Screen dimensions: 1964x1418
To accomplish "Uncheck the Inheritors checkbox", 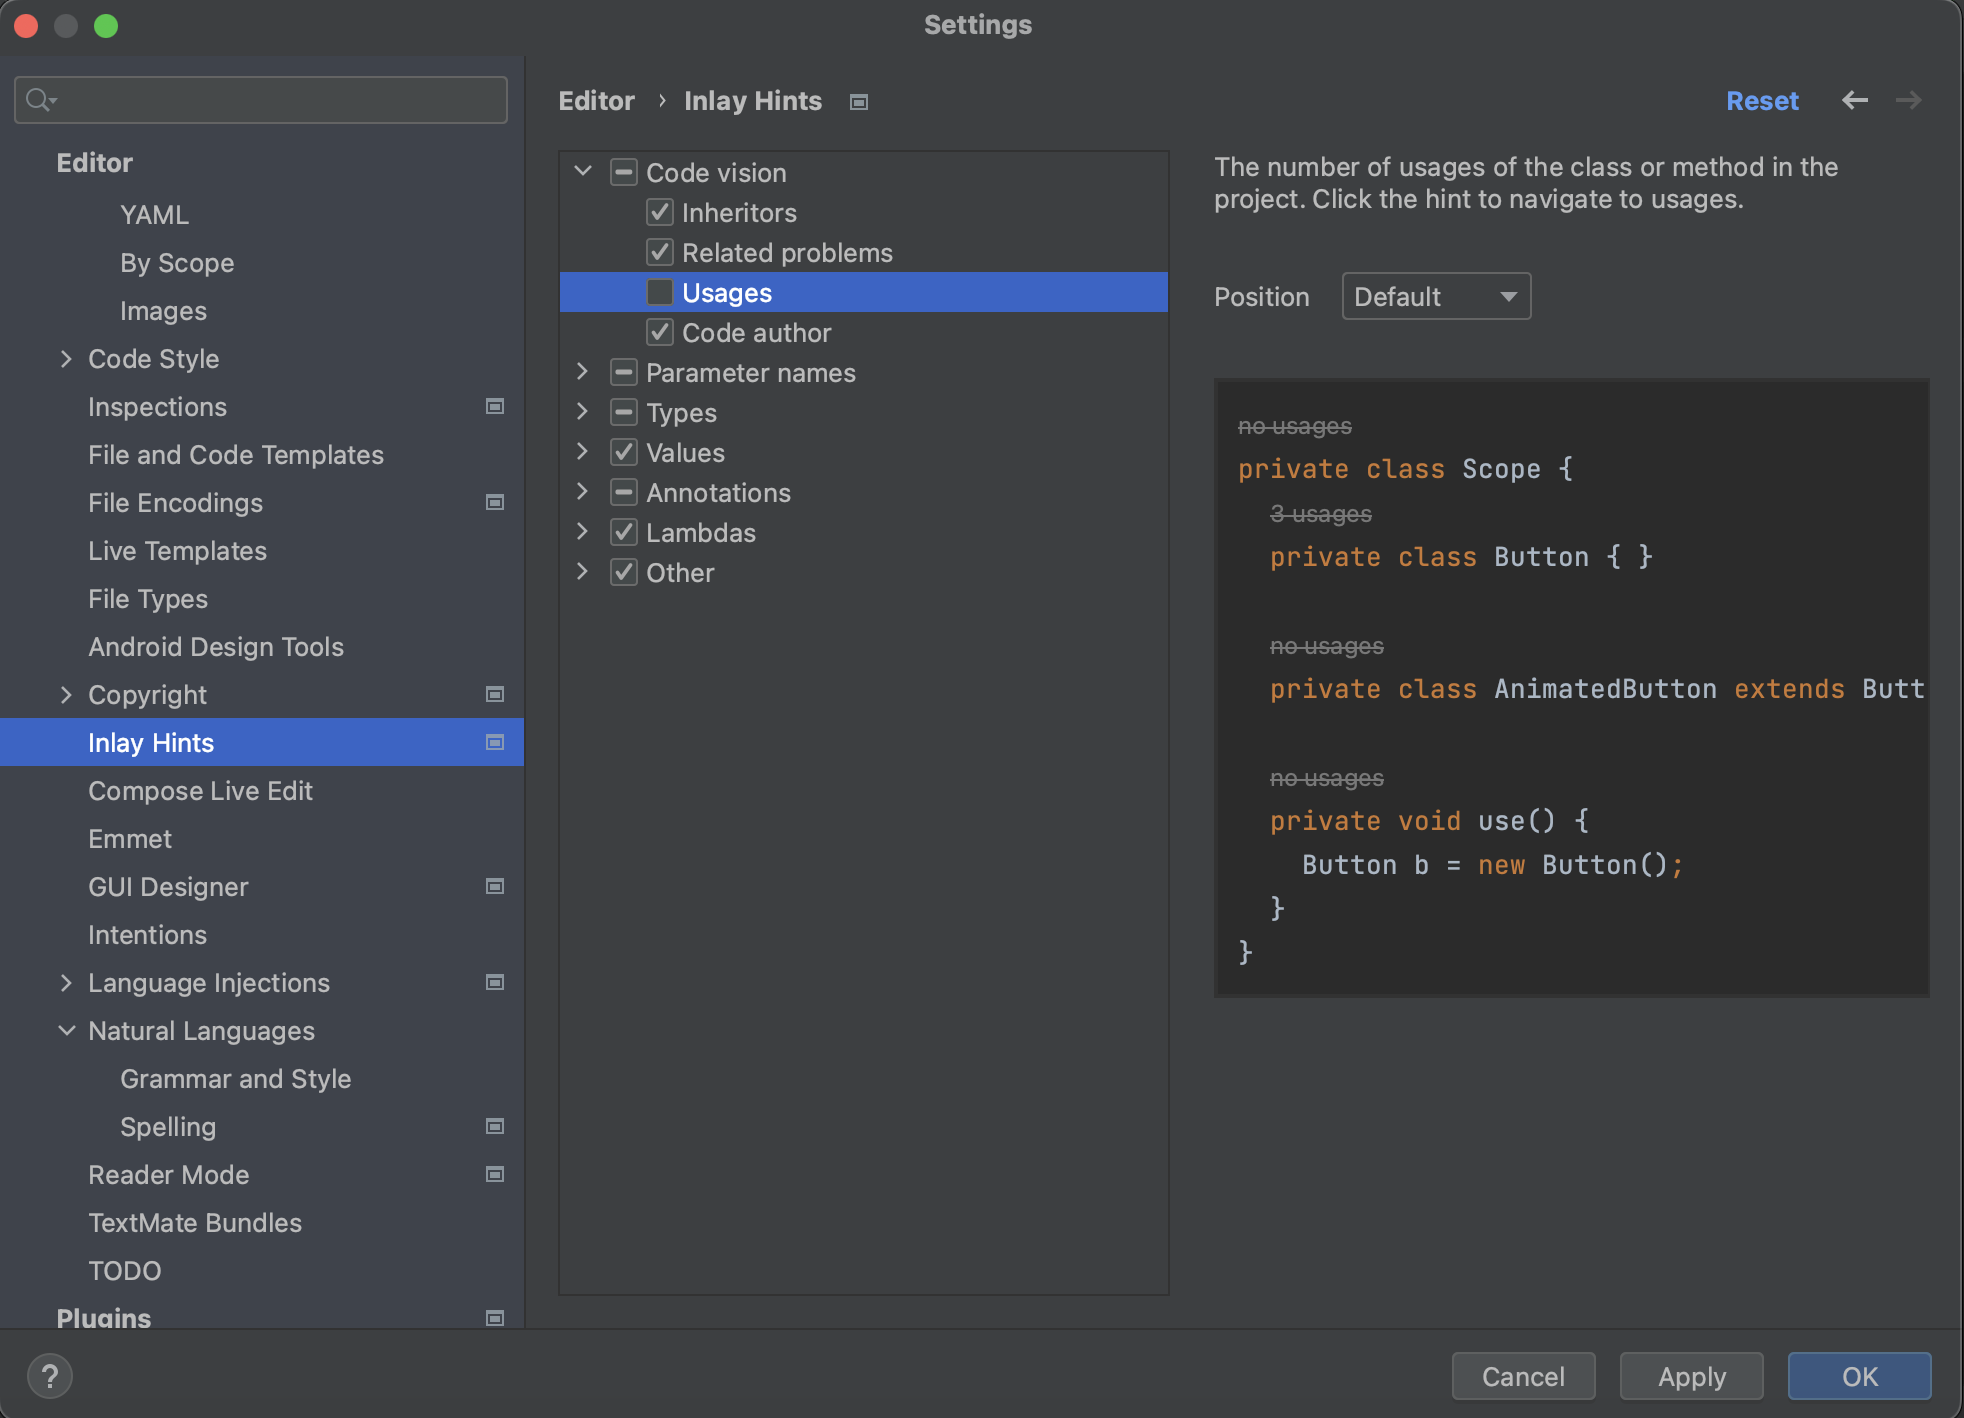I will (659, 212).
